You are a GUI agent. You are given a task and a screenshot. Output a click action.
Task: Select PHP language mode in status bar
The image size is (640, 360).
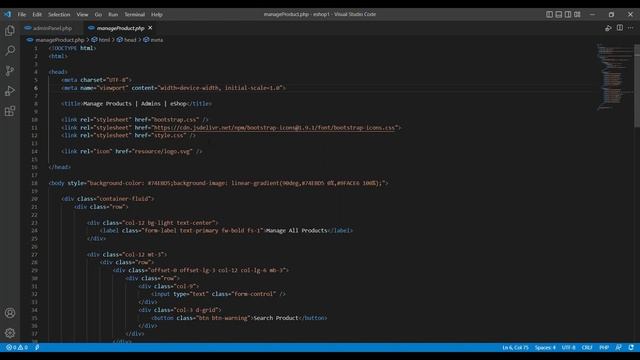[x=604, y=347]
